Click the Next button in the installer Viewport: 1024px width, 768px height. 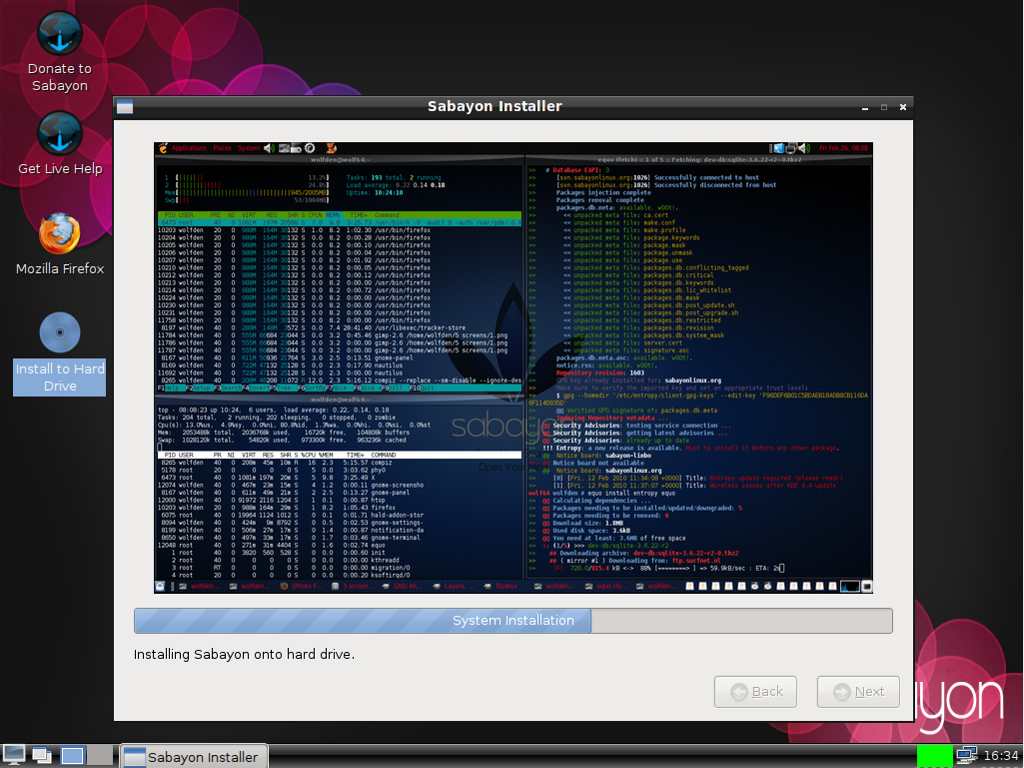pyautogui.click(x=858, y=692)
